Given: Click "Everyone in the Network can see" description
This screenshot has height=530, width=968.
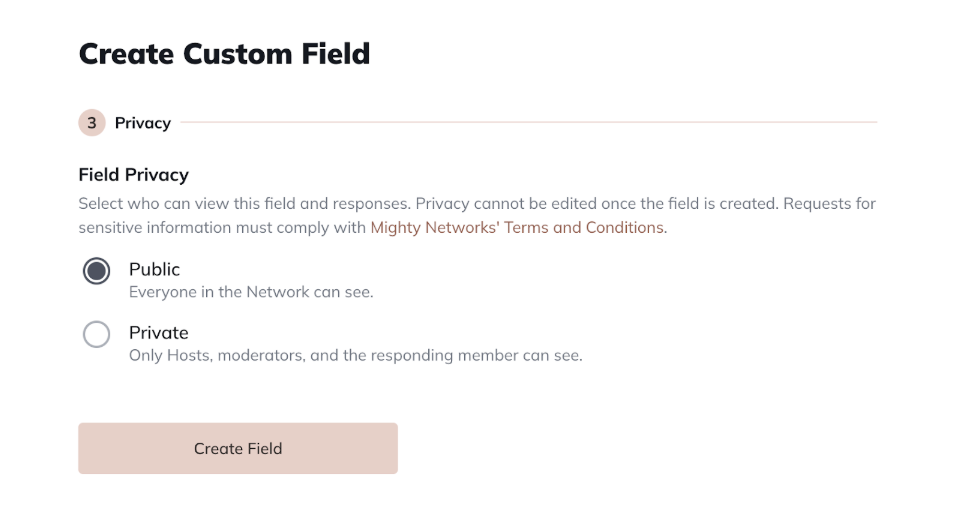Looking at the screenshot, I should point(250,292).
